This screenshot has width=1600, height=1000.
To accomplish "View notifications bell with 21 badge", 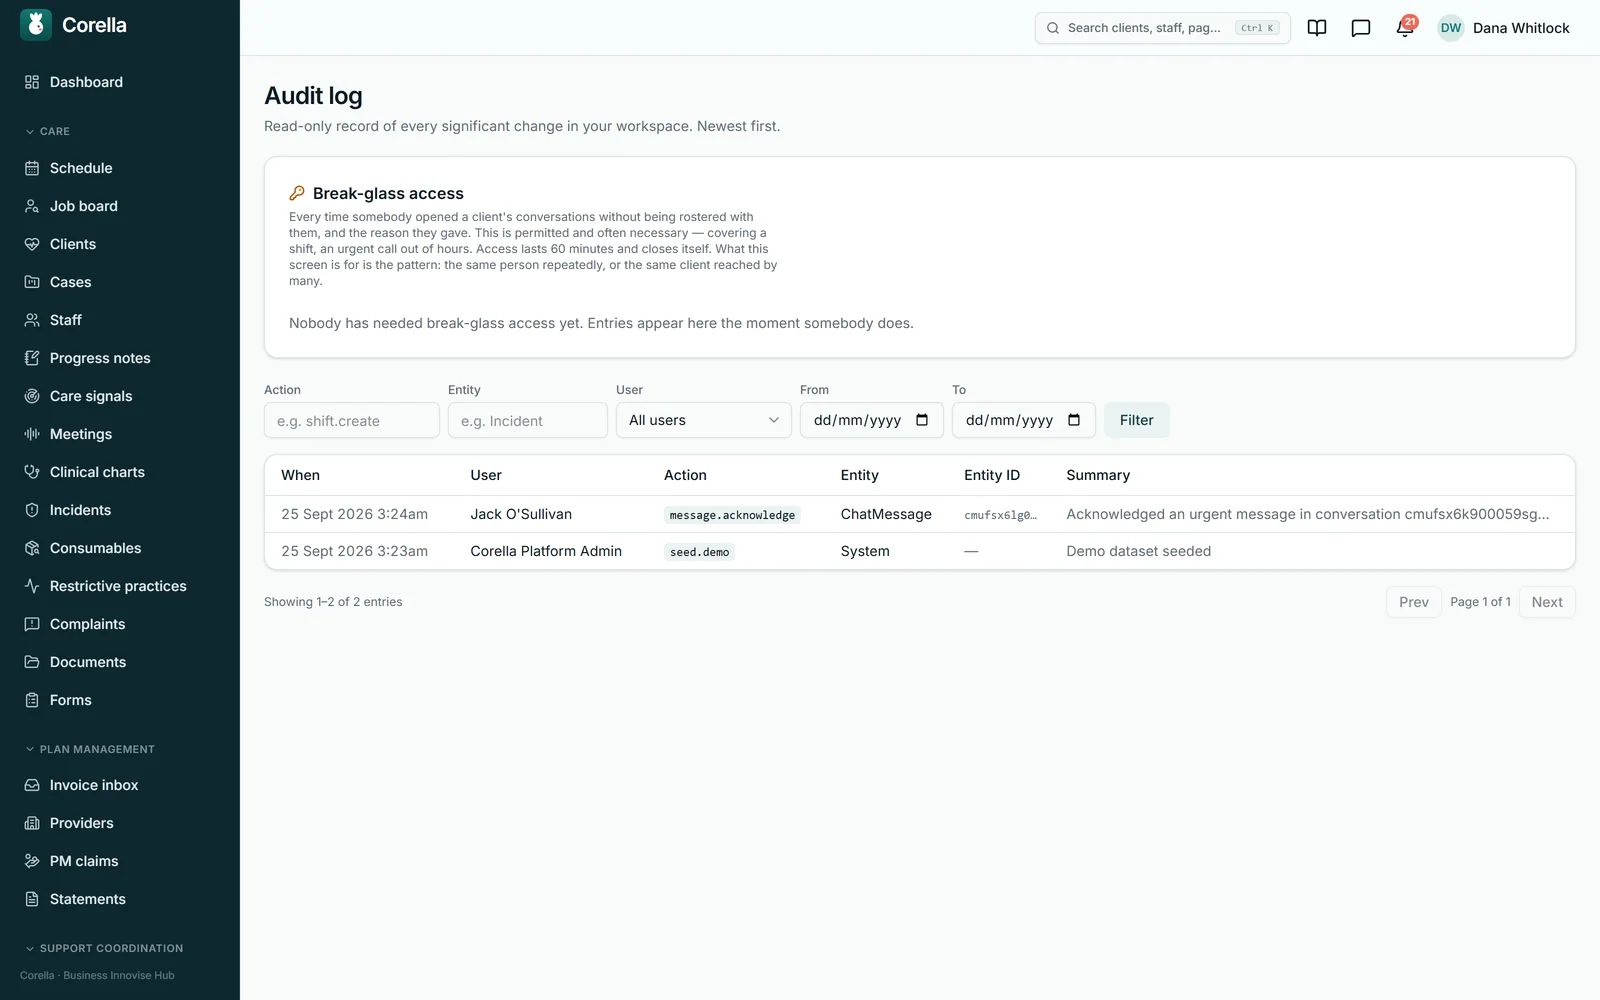I will 1405,27.
